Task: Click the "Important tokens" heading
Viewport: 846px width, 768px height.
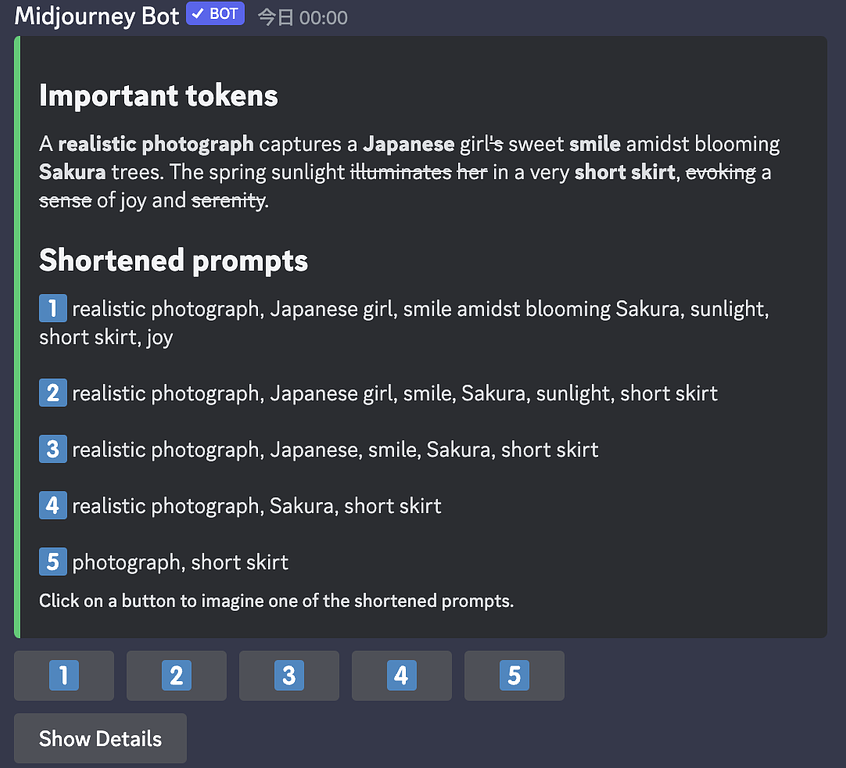Action: coord(158,95)
